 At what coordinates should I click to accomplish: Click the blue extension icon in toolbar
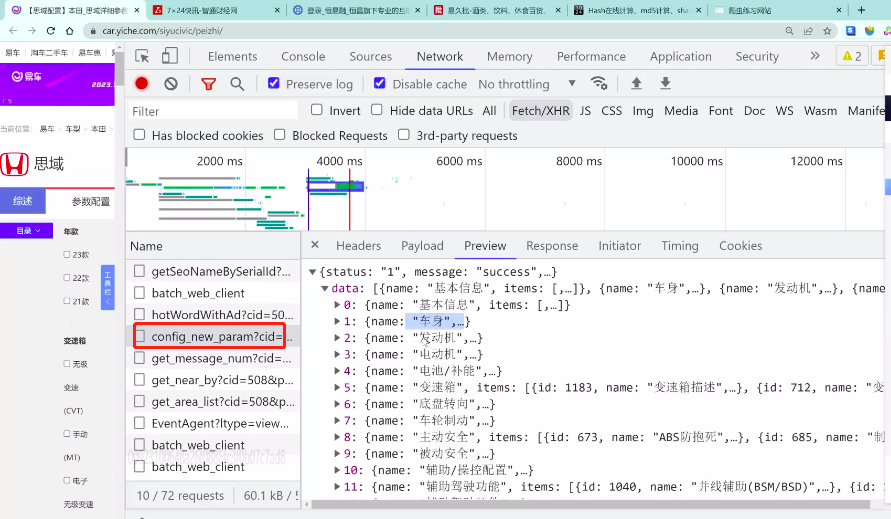[x=850, y=31]
